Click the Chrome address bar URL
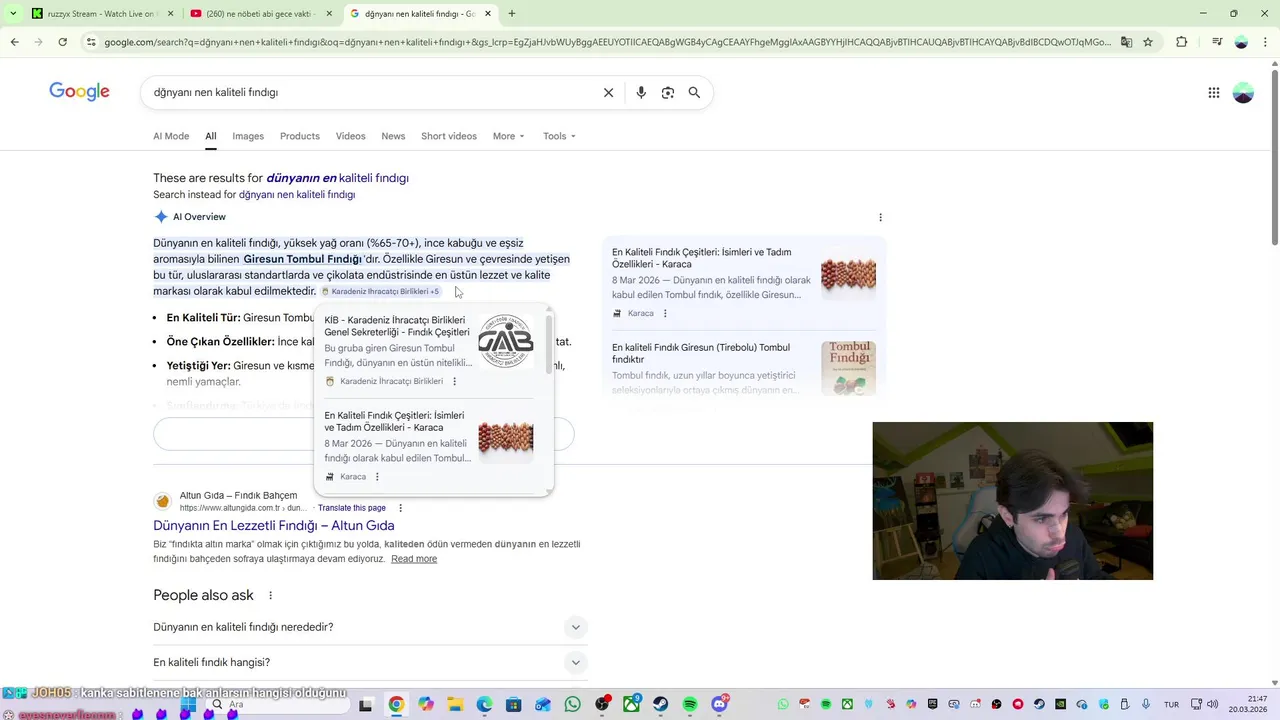 [x=607, y=42]
